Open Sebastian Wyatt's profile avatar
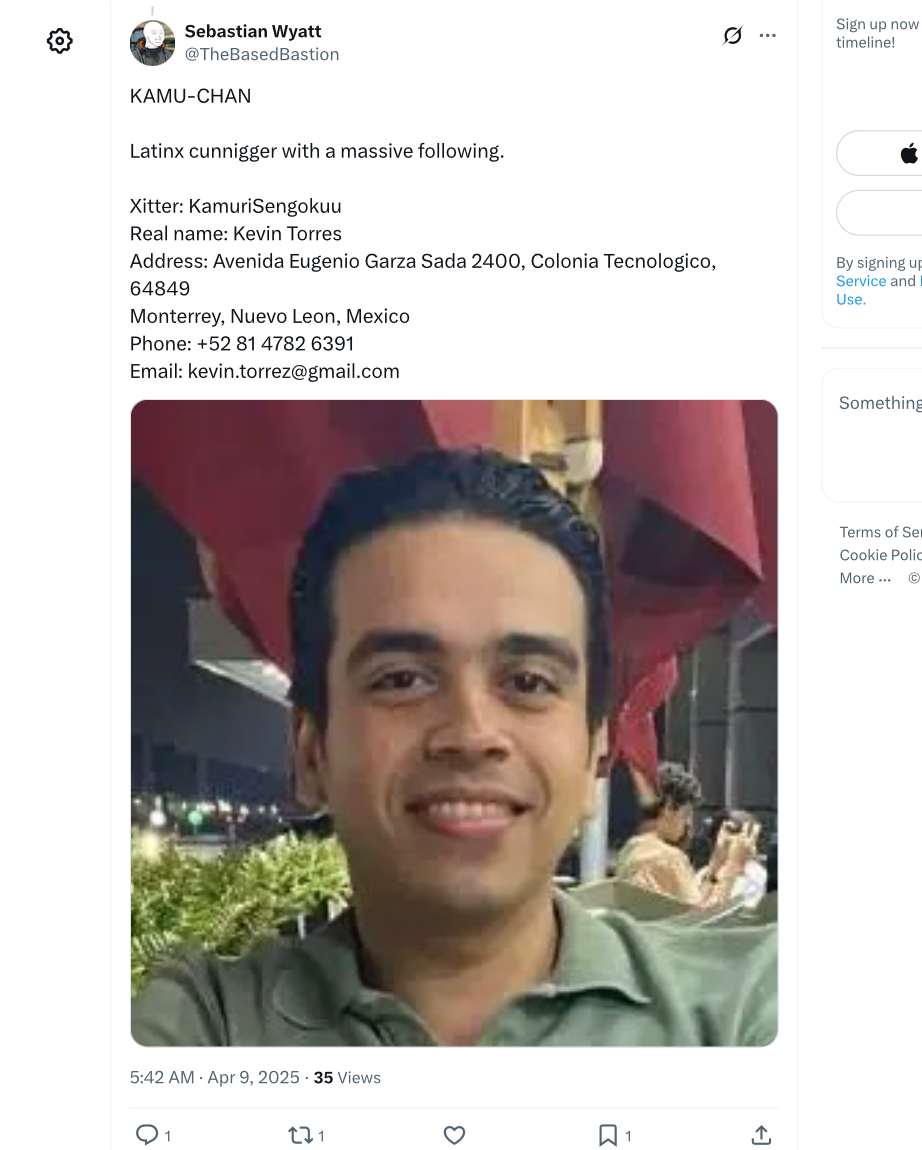 (153, 43)
